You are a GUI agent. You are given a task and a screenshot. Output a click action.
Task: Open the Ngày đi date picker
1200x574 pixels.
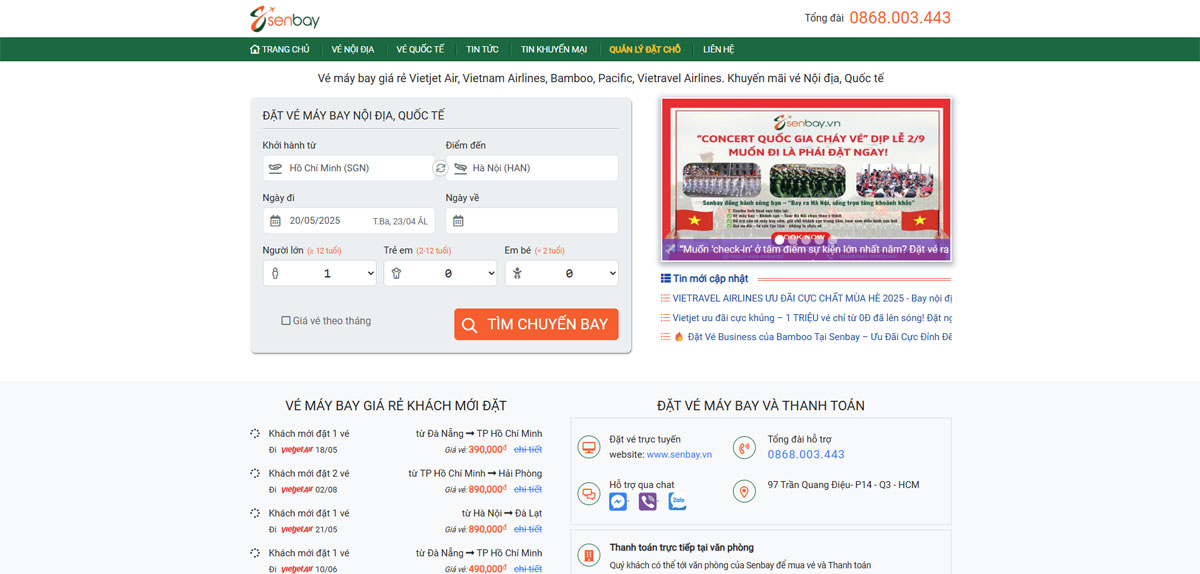(349, 221)
